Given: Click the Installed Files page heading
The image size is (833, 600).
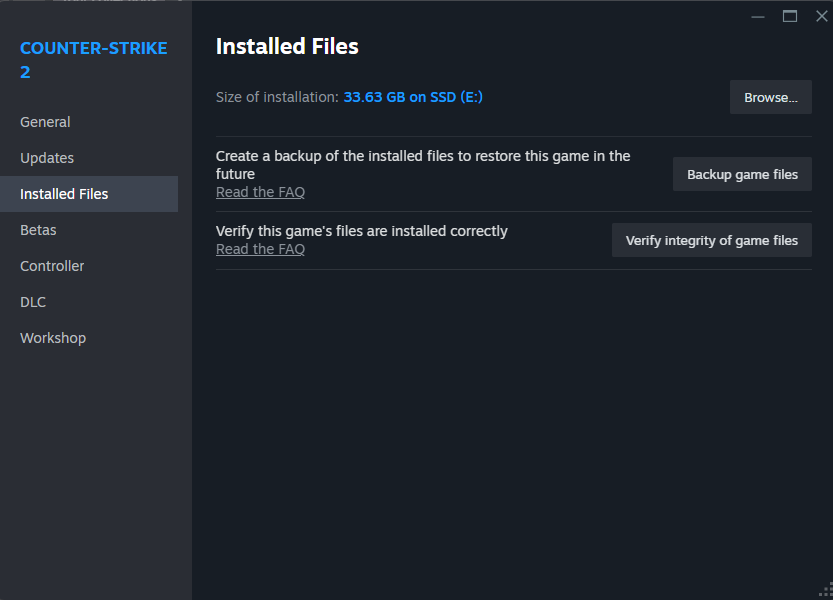Looking at the screenshot, I should click(287, 46).
